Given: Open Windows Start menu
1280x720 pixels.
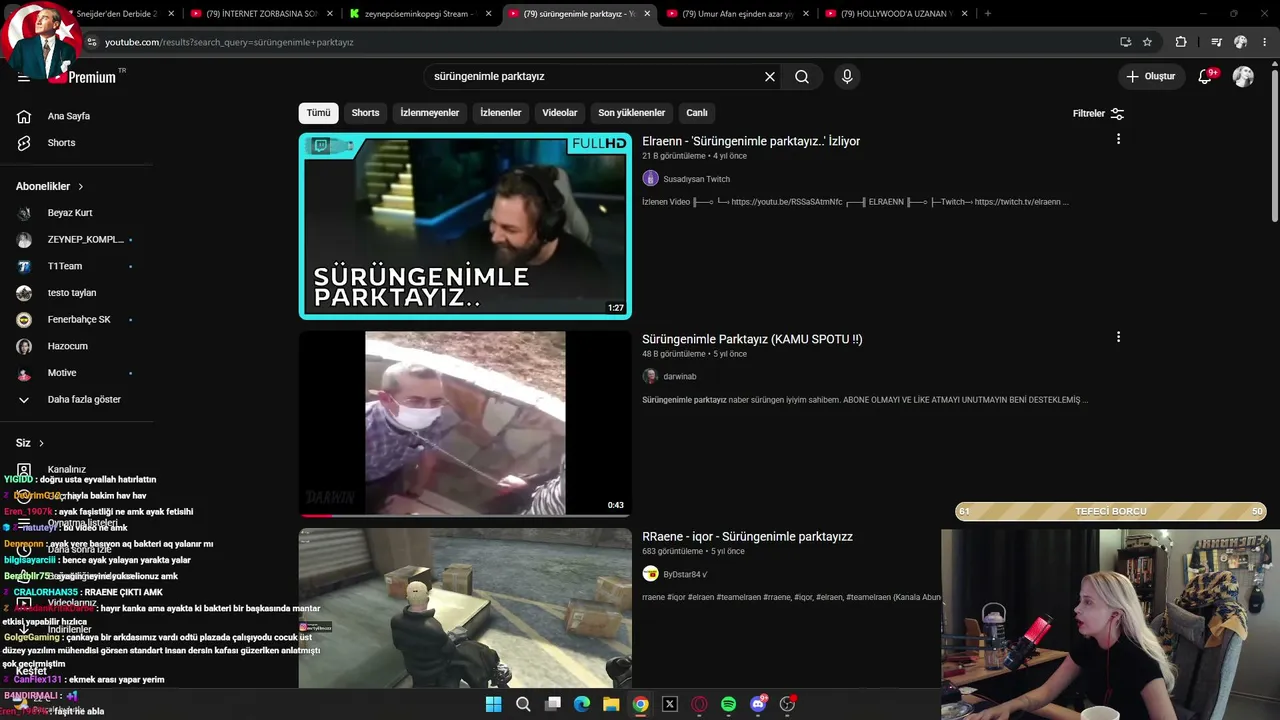Looking at the screenshot, I should tap(493, 704).
